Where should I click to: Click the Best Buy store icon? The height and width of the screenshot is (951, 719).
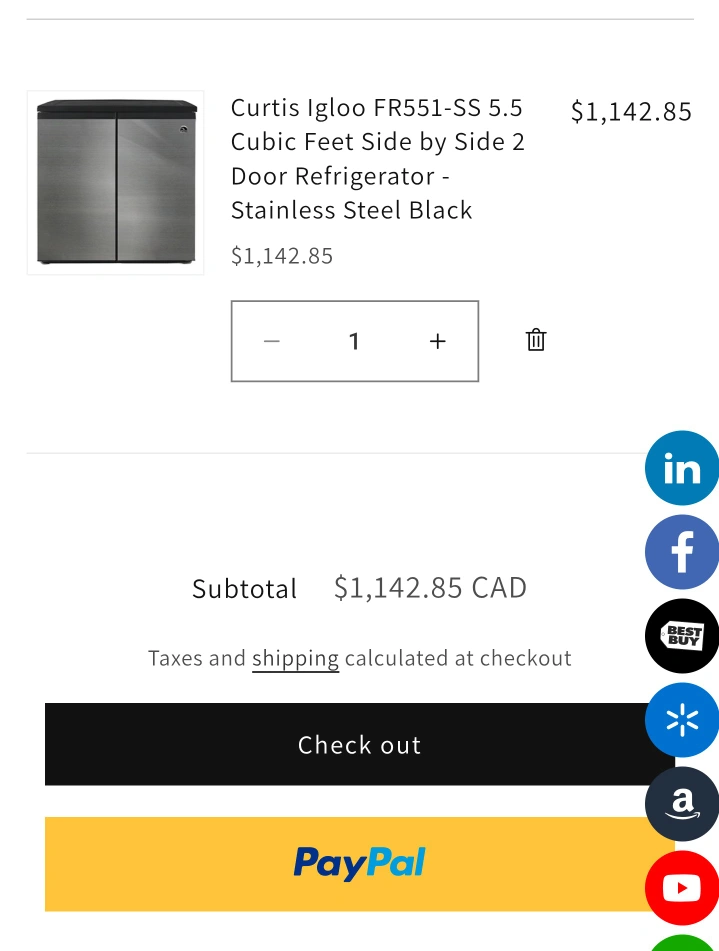click(x=682, y=636)
